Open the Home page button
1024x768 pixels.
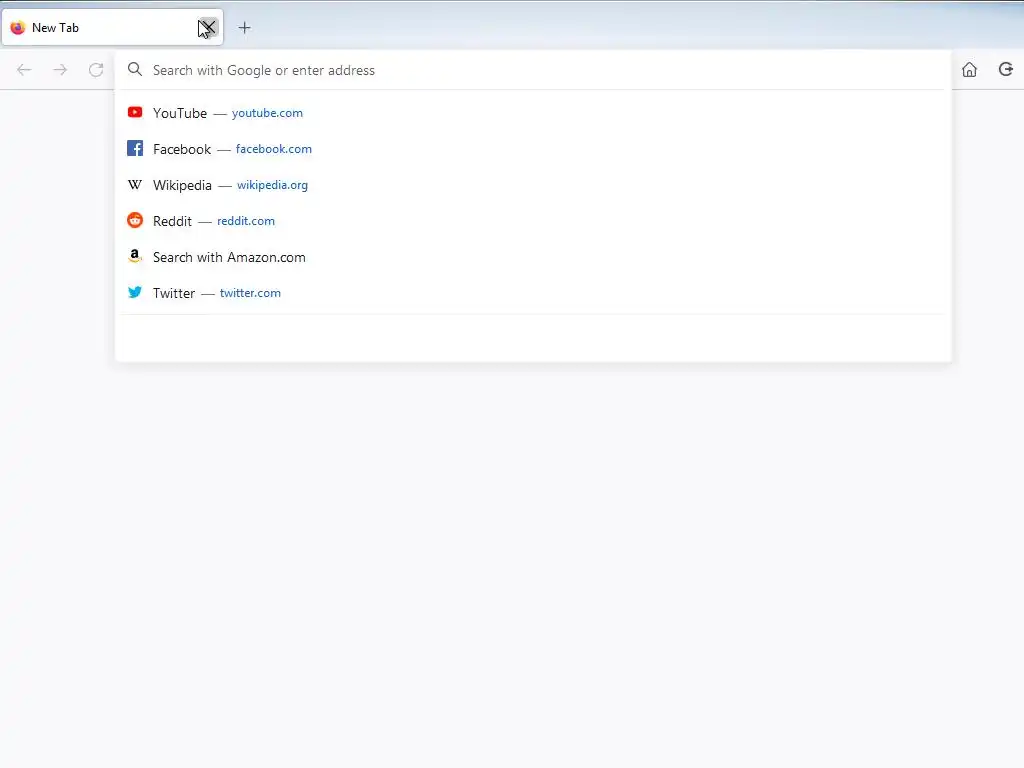point(969,69)
